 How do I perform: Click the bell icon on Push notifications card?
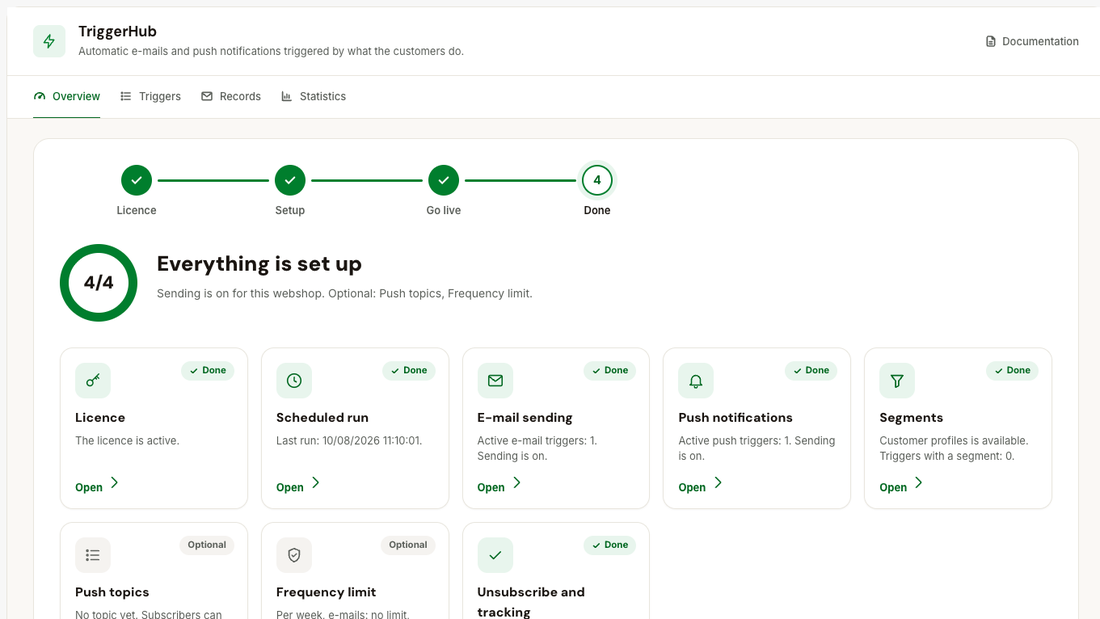pos(696,380)
